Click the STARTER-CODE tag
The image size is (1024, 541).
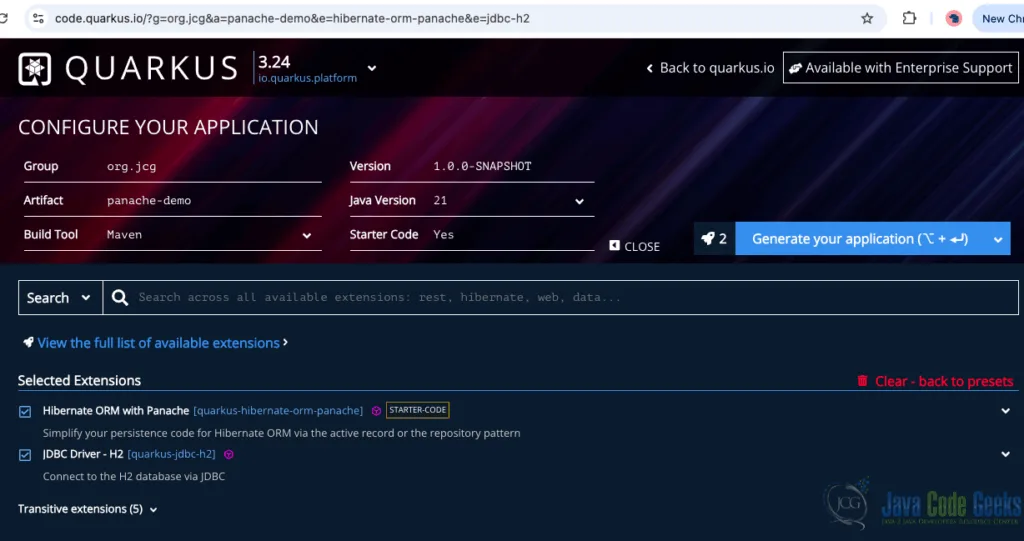coord(417,410)
